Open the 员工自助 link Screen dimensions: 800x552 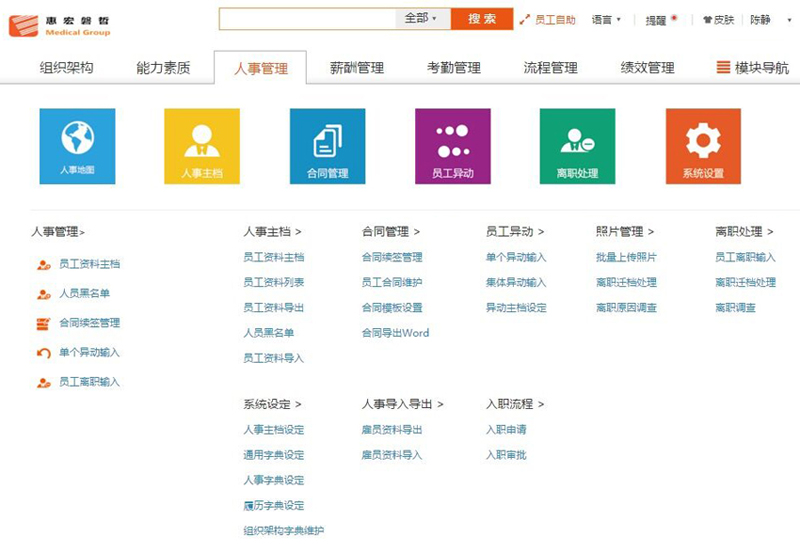[548, 19]
